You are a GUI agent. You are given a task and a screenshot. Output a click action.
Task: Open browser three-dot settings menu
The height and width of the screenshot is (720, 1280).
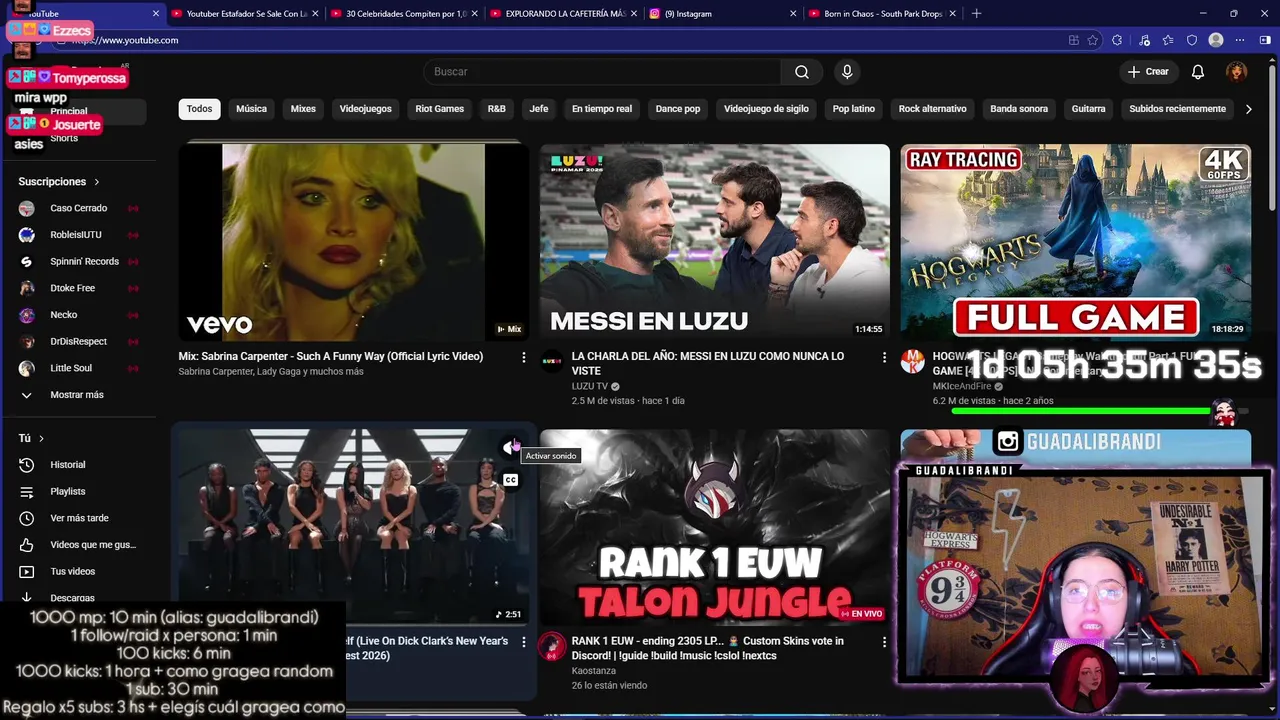point(1241,40)
